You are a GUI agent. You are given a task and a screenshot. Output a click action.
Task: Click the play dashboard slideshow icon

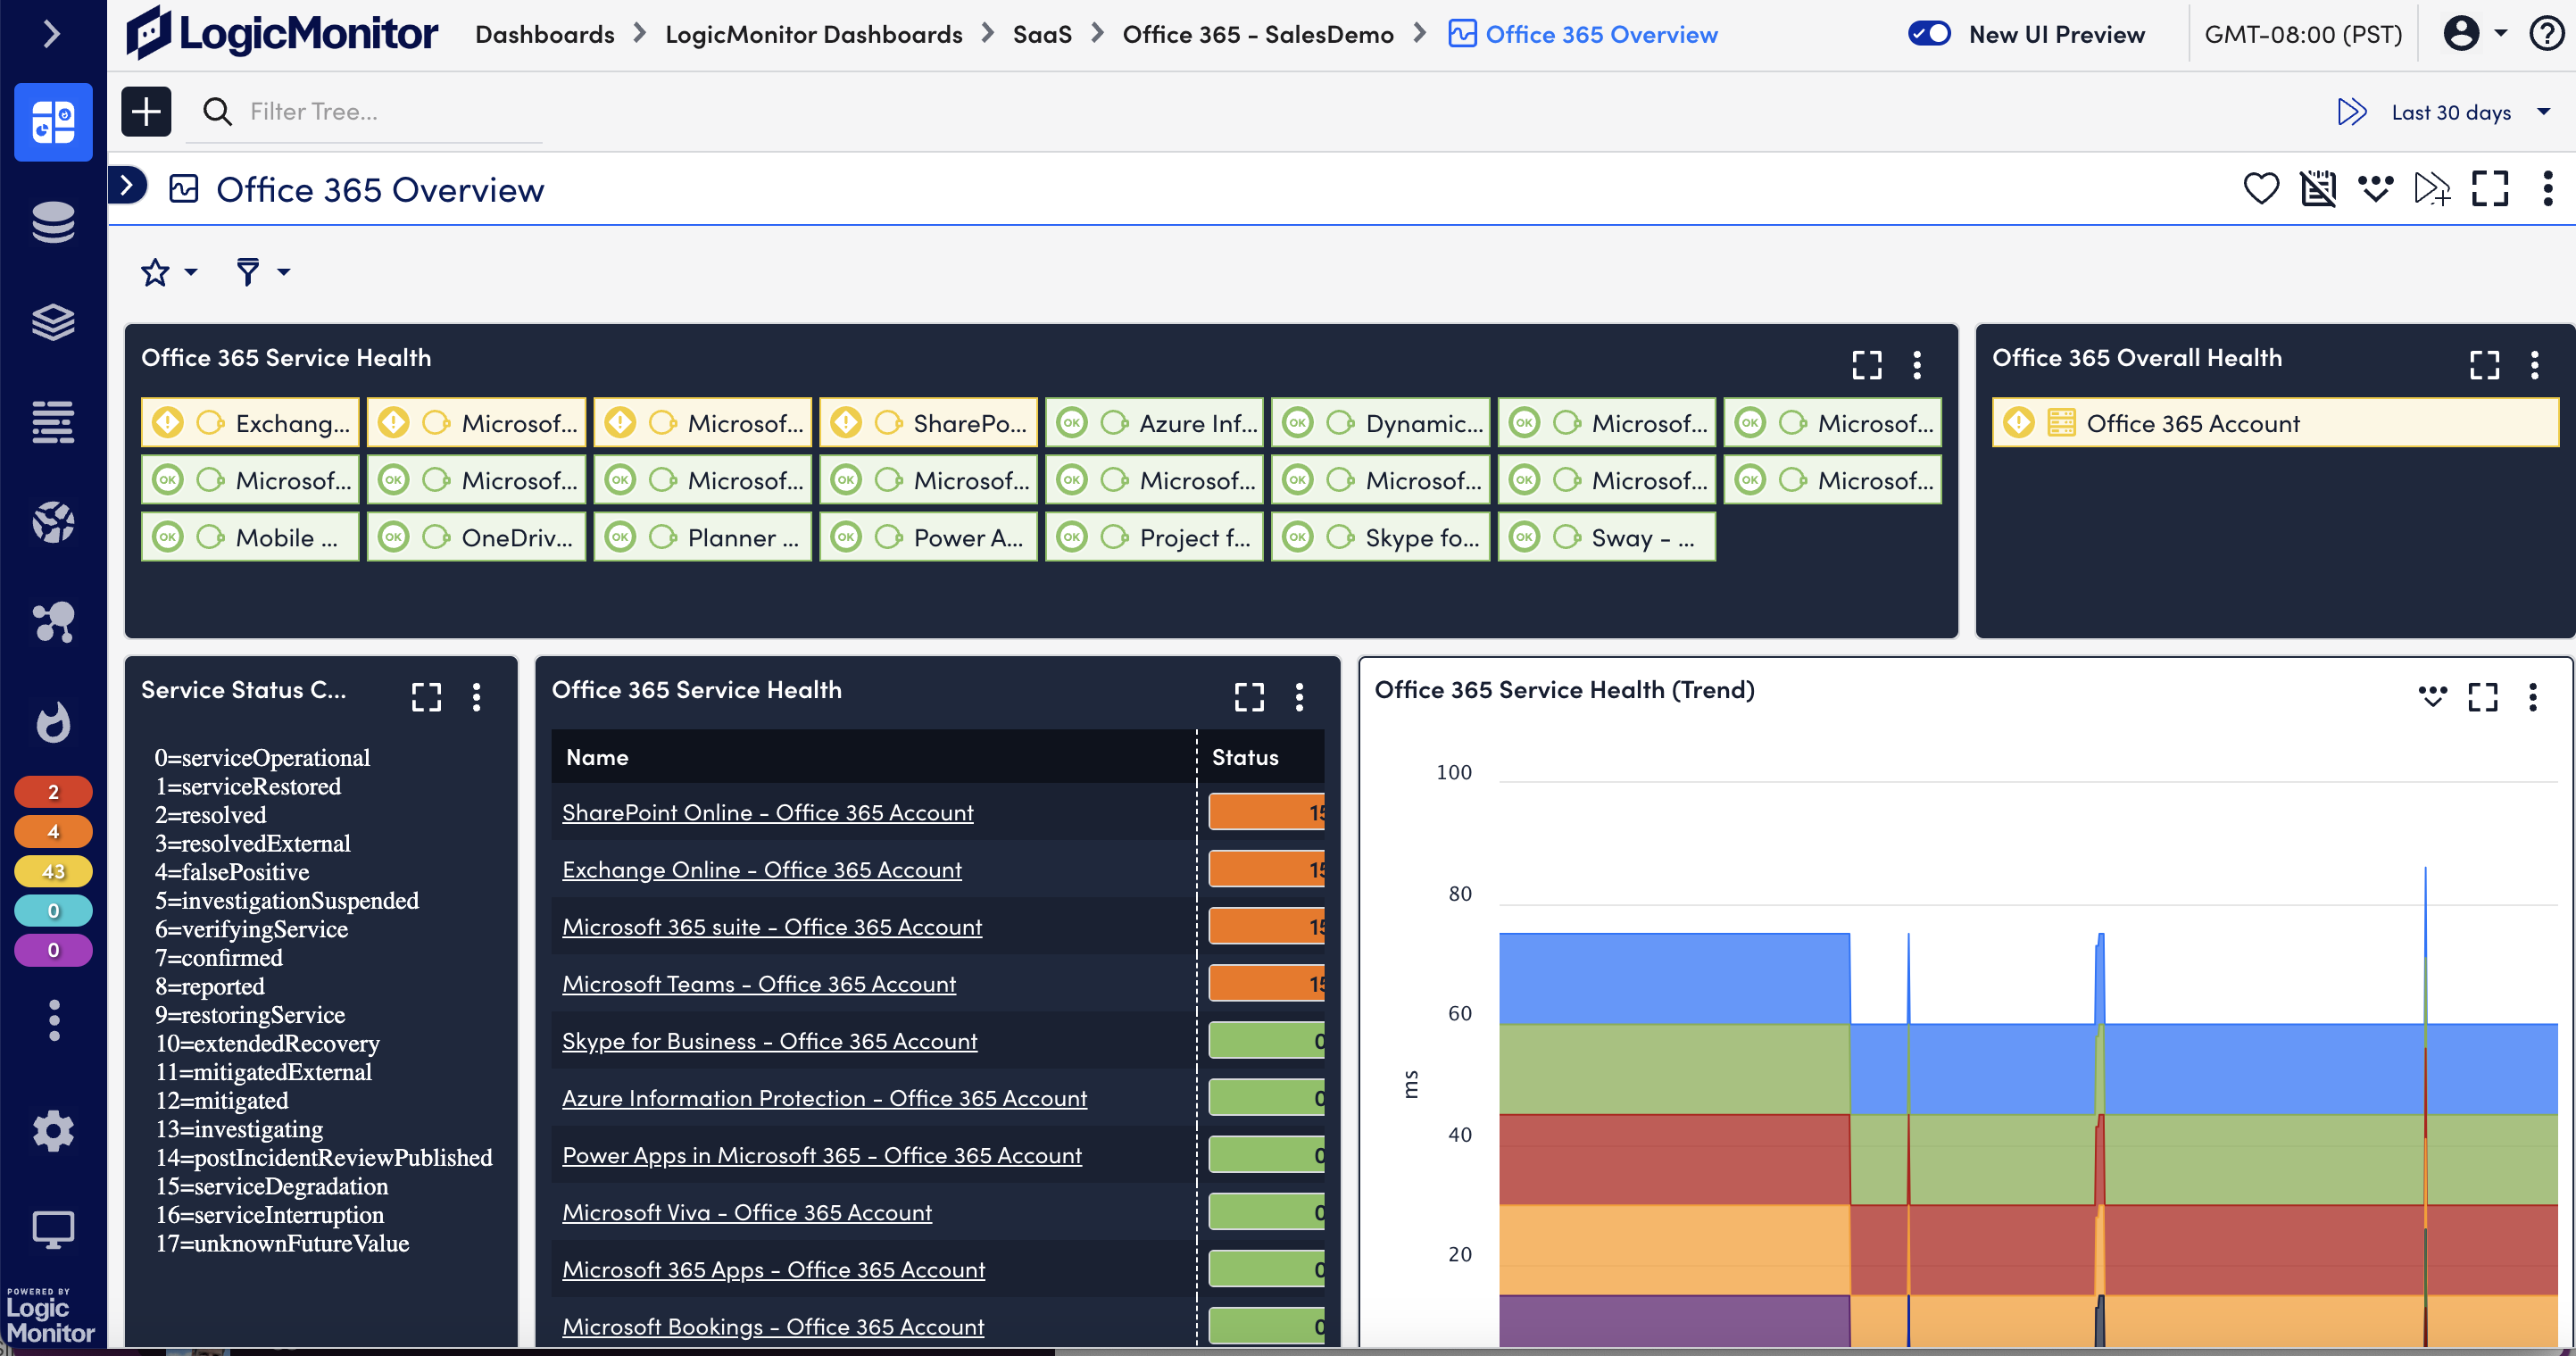(2352, 112)
